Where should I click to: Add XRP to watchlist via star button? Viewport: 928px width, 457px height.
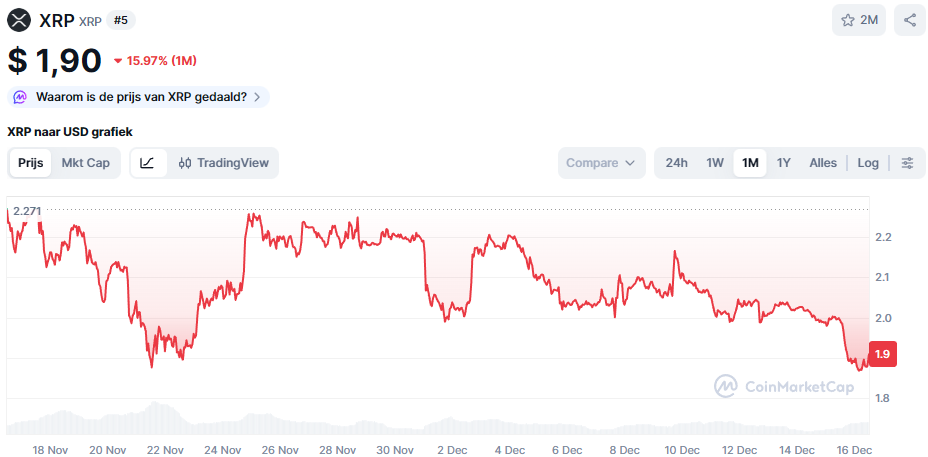pyautogui.click(x=858, y=20)
